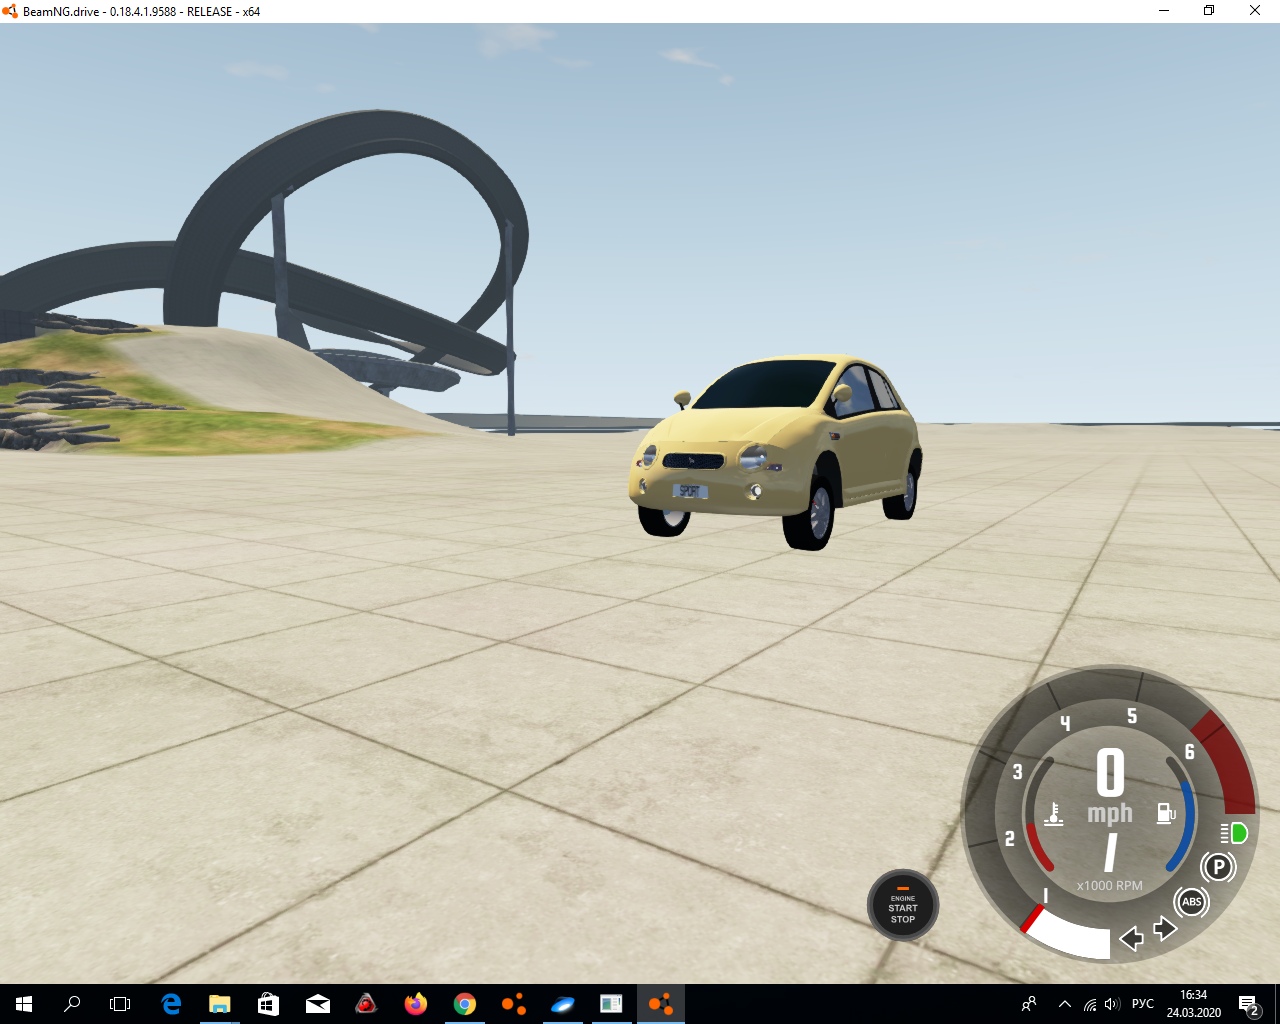Open the green window app on the taskbar

click(x=611, y=1004)
